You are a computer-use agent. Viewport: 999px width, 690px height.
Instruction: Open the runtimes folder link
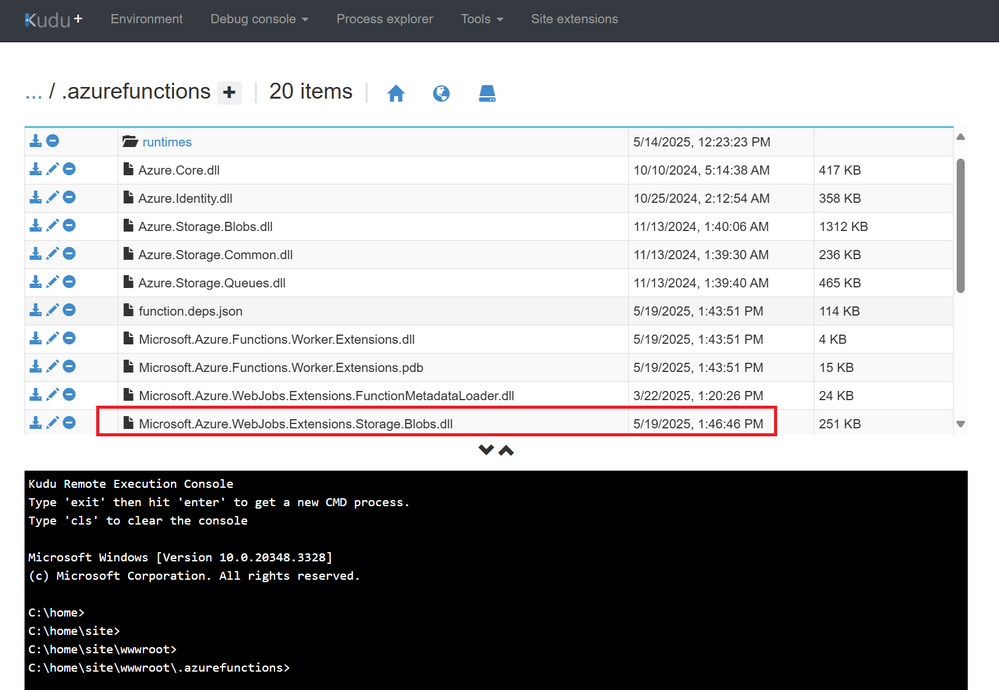coord(167,142)
